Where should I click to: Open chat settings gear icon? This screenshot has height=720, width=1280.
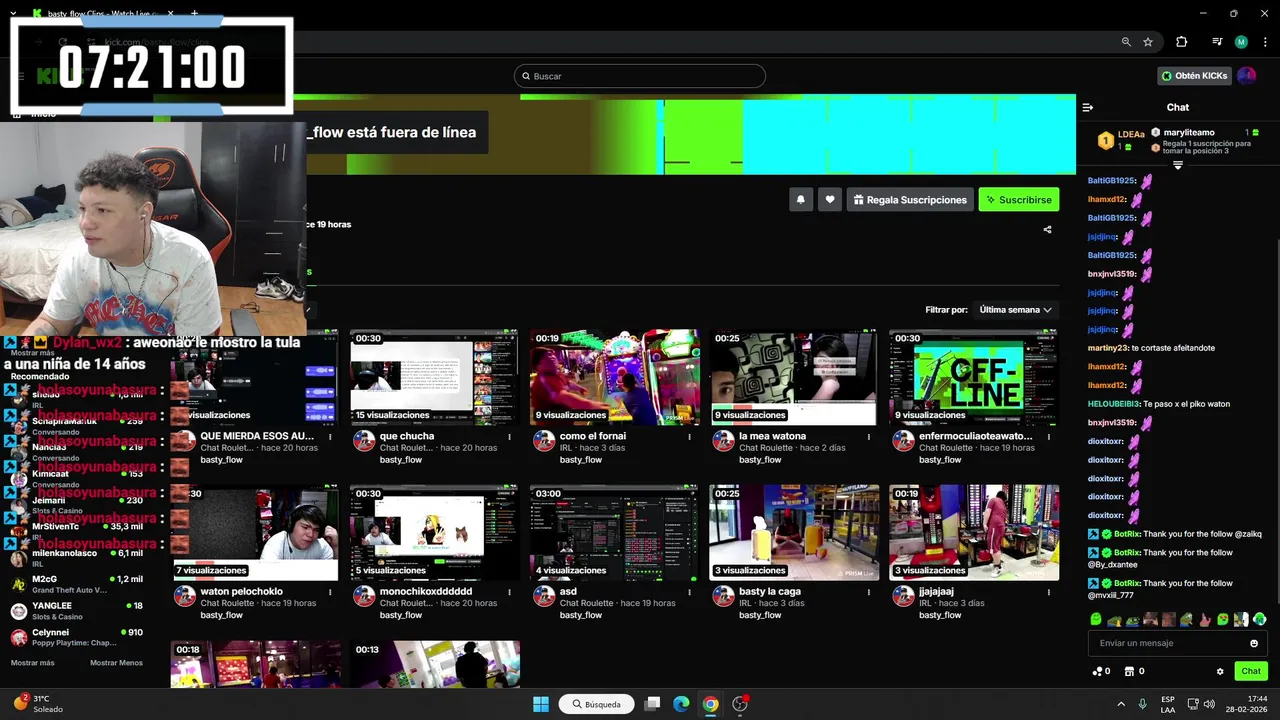[x=1220, y=671]
